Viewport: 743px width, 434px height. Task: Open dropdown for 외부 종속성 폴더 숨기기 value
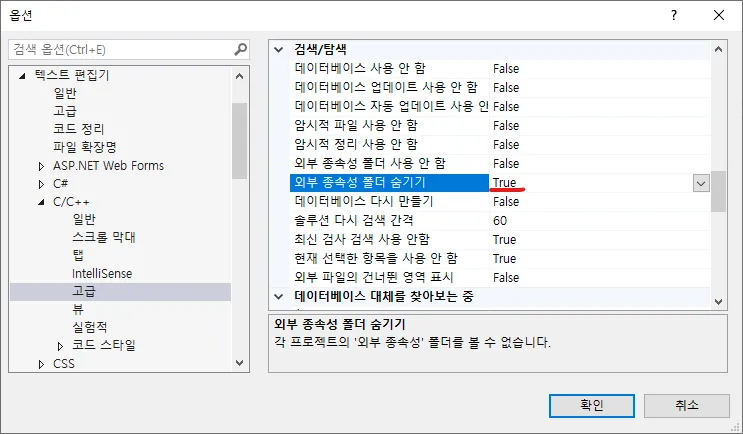700,183
